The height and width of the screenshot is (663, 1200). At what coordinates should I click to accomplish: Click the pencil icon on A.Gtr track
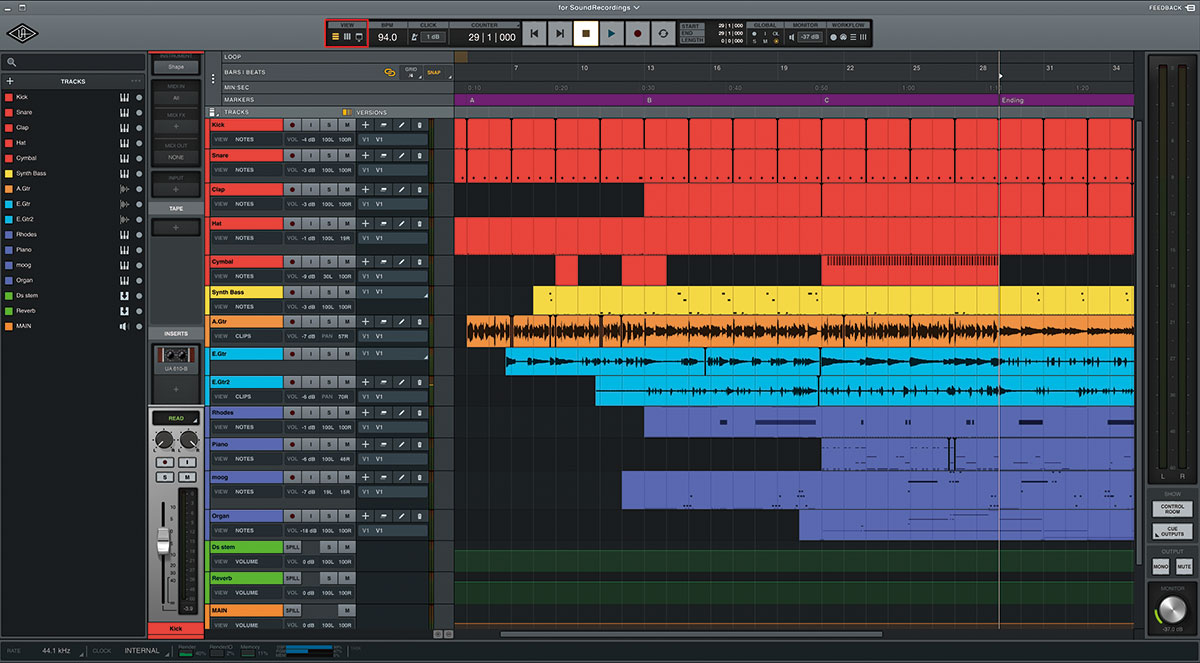click(x=401, y=323)
